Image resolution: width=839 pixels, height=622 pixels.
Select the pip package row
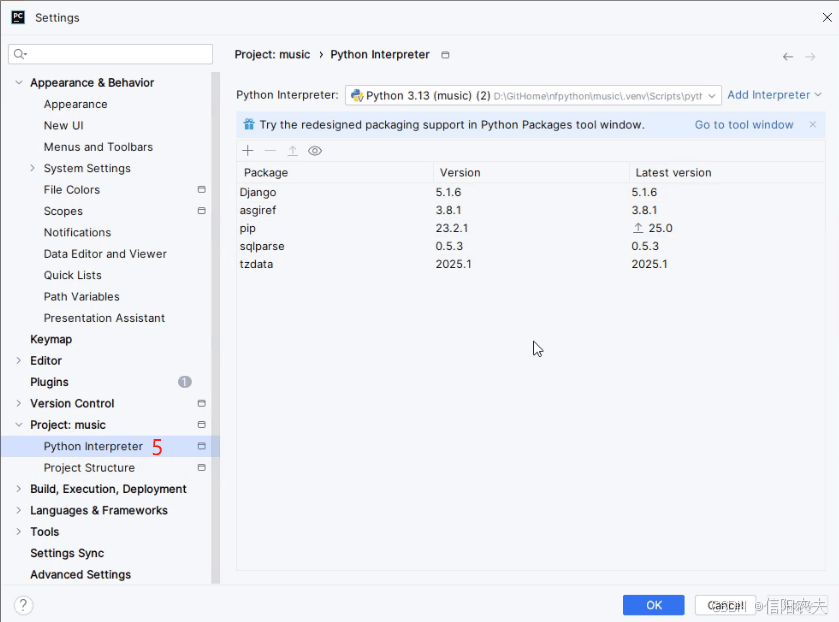click(x=531, y=228)
